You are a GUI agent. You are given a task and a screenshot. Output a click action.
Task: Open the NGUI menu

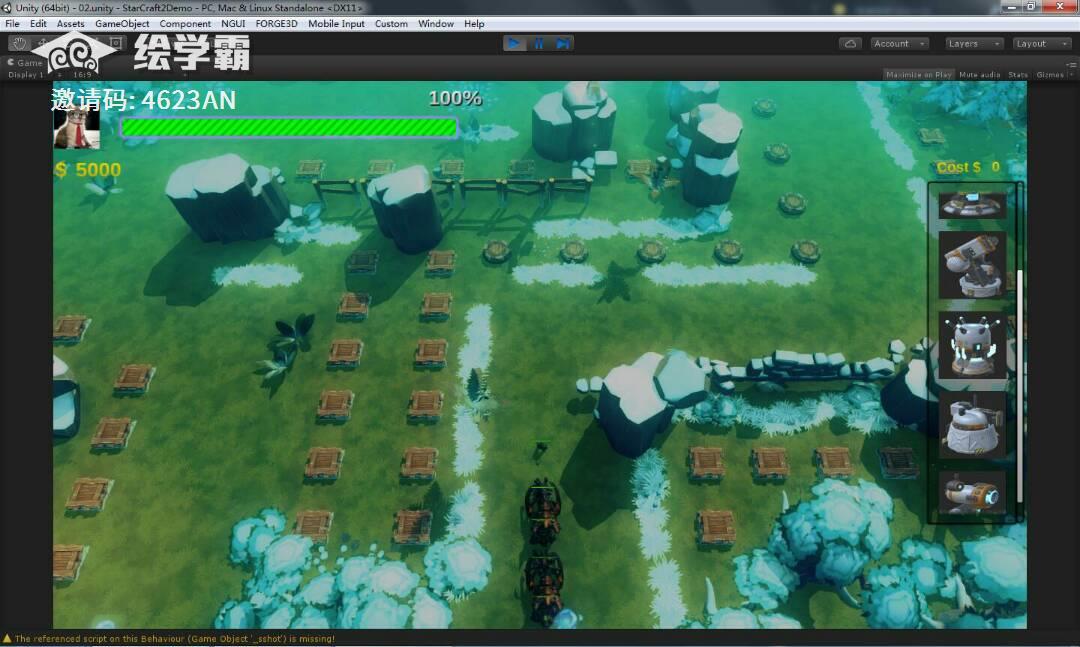(x=233, y=23)
